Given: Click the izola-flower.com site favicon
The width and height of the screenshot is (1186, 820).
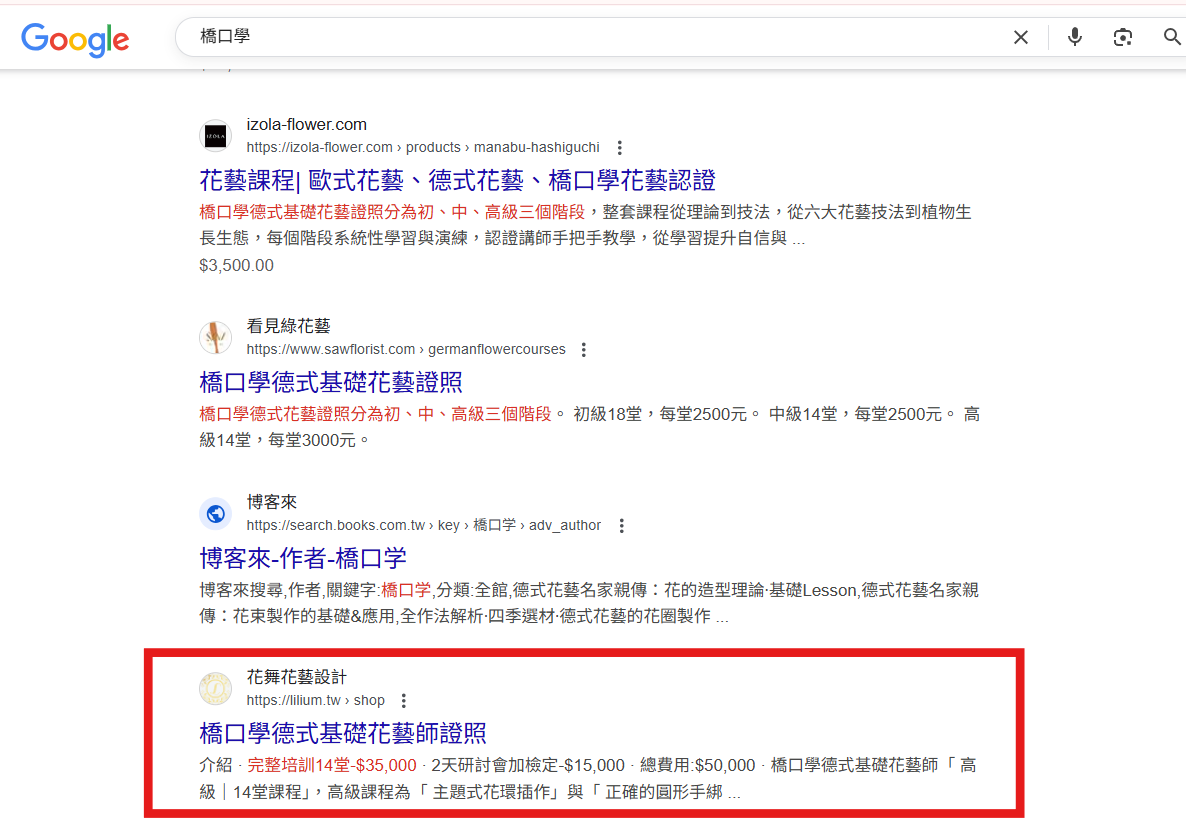Looking at the screenshot, I should [x=216, y=136].
